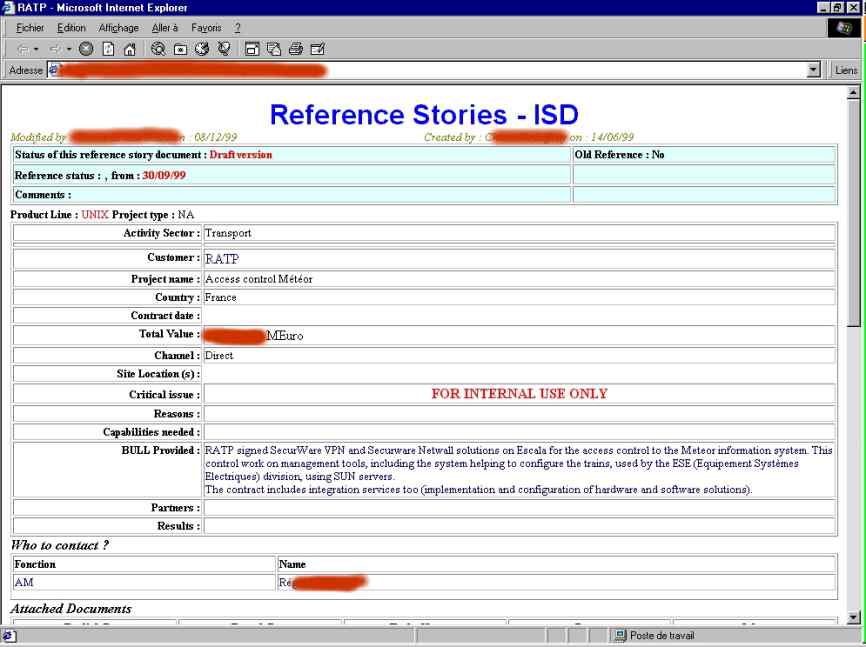The width and height of the screenshot is (866, 647).
Task: Toggle the Fullscreen toolbar icon
Action: [x=252, y=50]
